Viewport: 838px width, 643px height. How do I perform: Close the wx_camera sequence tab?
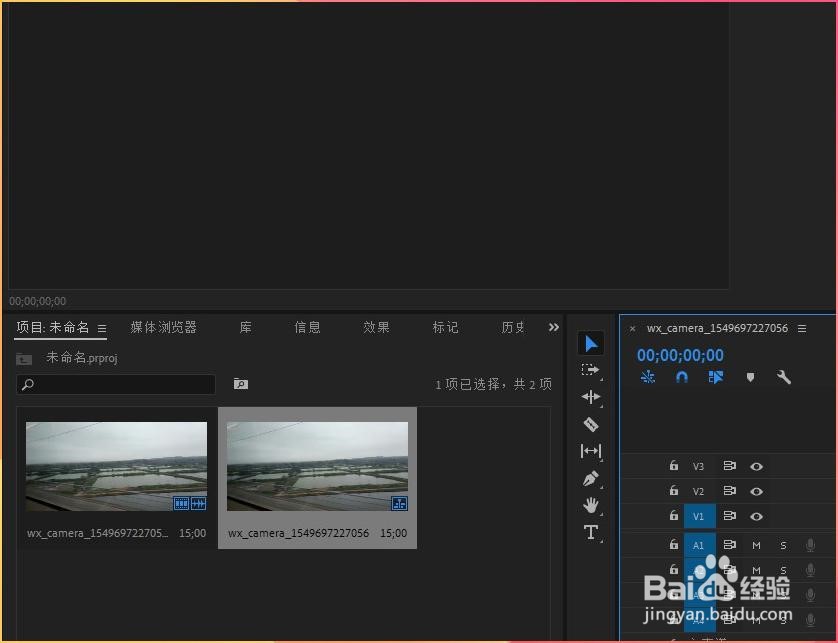pyautogui.click(x=632, y=329)
